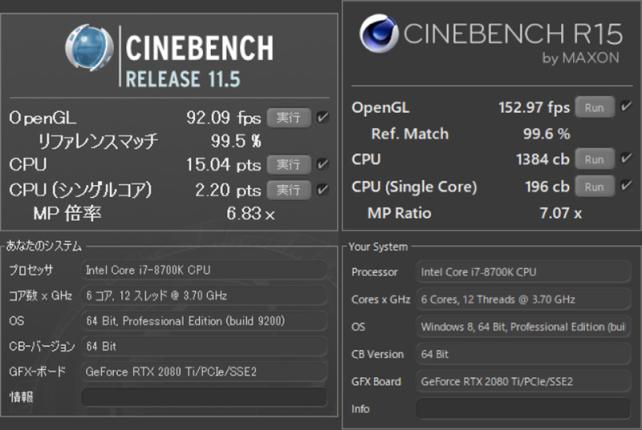Image resolution: width=642 pixels, height=430 pixels.
Task: Click the GFX Board field in Your System
Action: pos(522,381)
